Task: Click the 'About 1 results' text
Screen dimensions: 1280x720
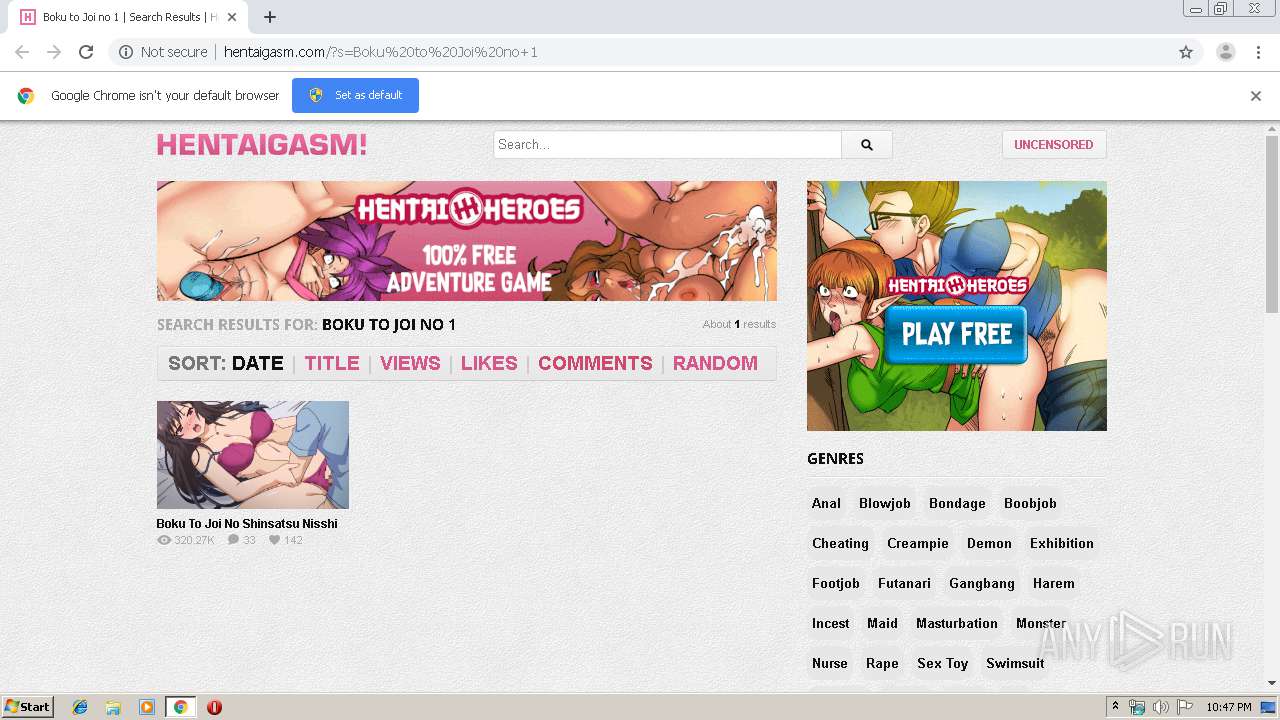Action: 739,324
